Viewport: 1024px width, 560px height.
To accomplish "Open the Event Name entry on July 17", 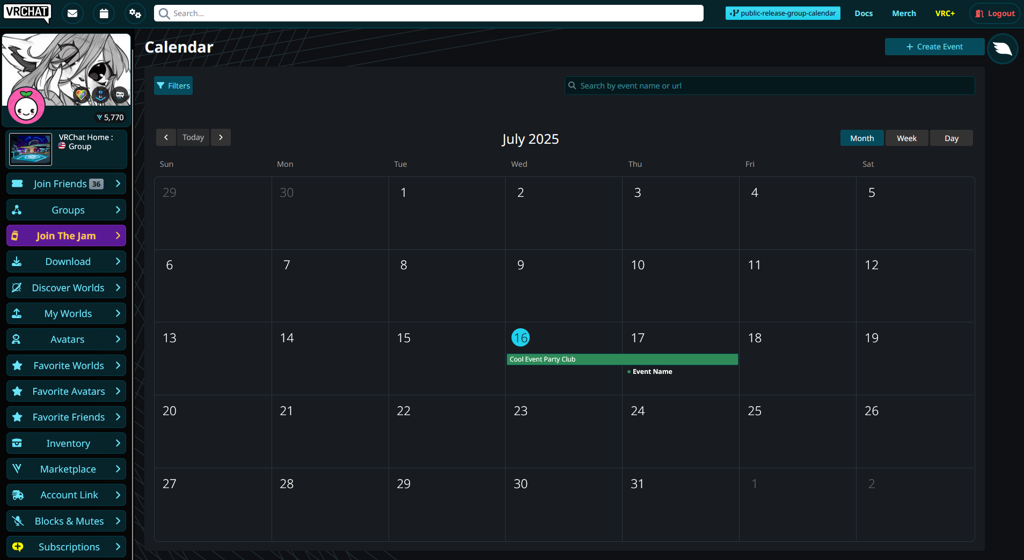I will coord(650,371).
